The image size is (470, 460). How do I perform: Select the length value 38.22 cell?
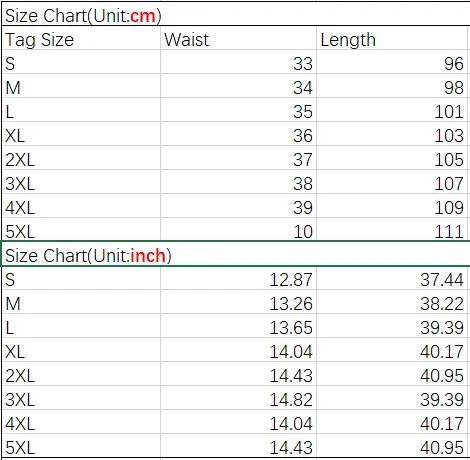click(392, 302)
